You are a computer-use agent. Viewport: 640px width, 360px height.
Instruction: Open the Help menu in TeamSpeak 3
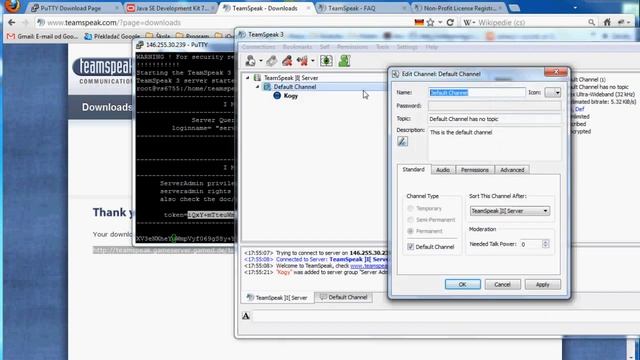tap(432, 47)
